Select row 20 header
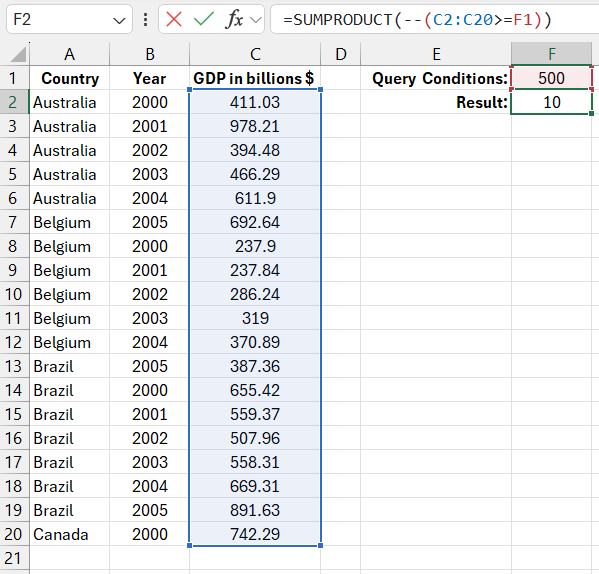This screenshot has width=599, height=574. click(x=14, y=534)
